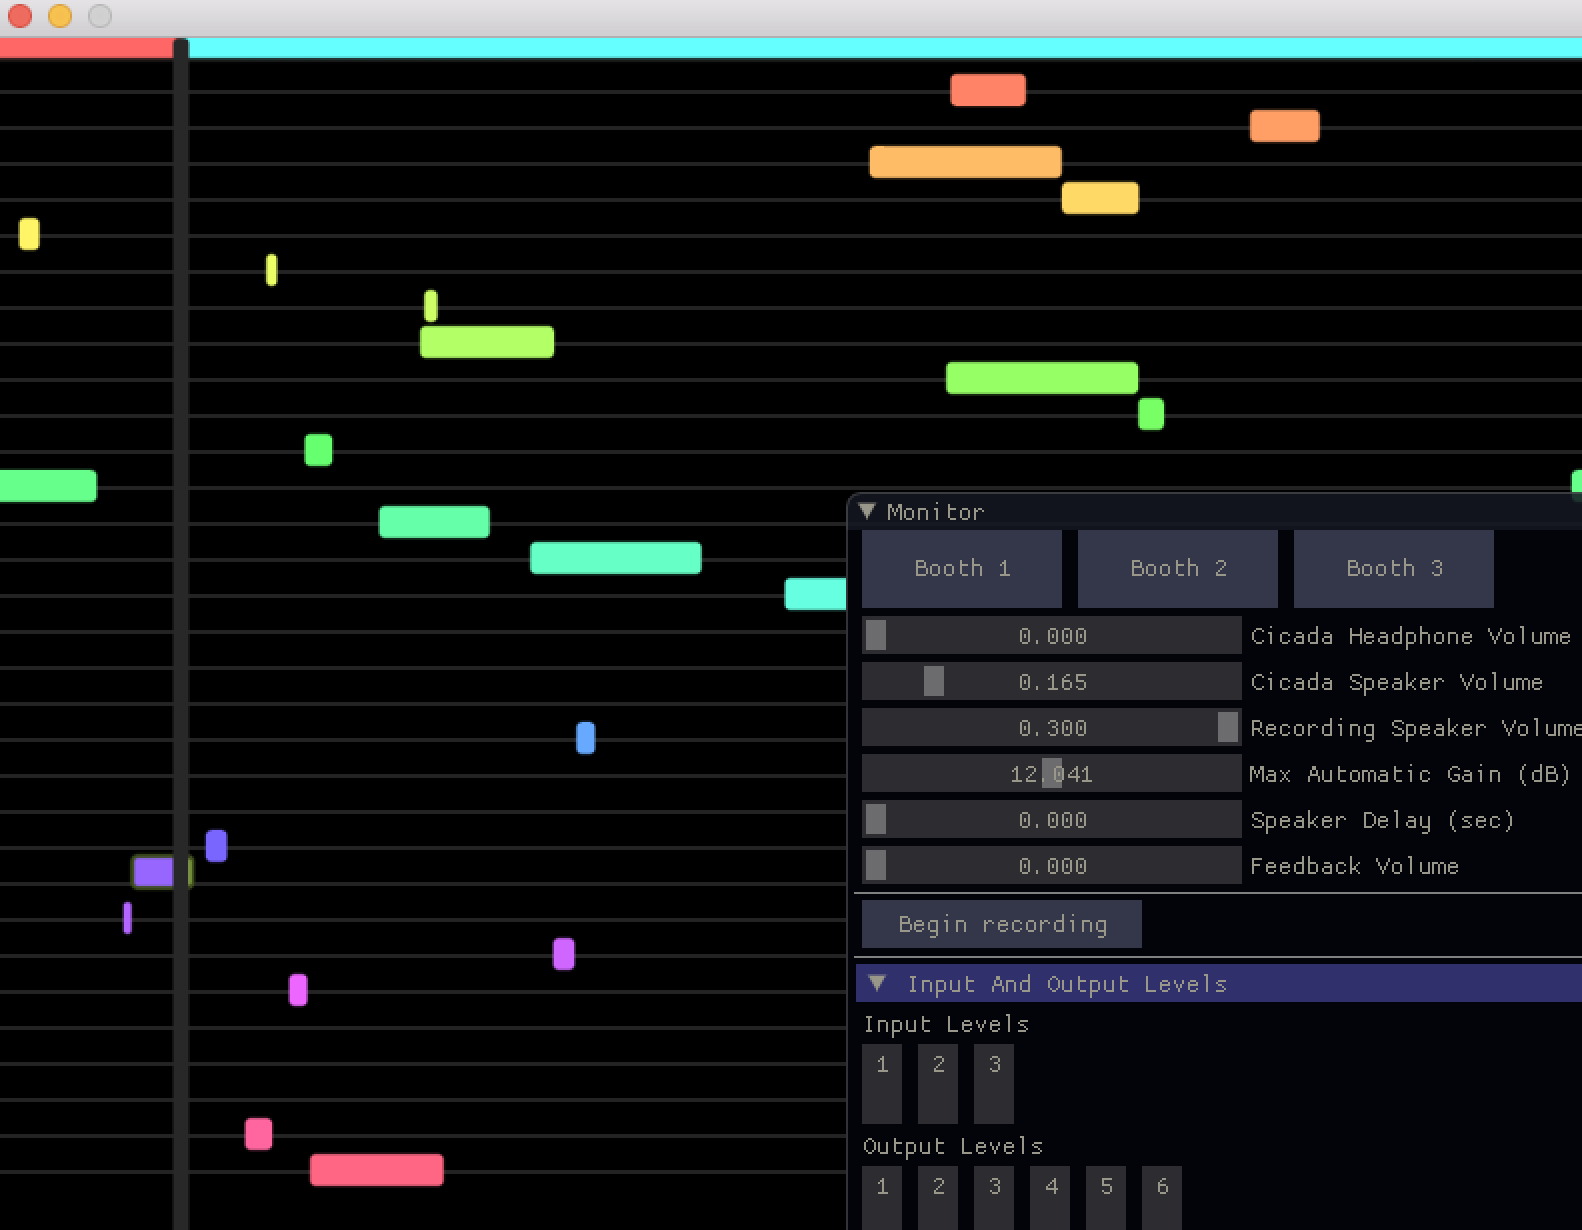
Task: Click the Cicada Headphone Volume slider
Action: click(x=1051, y=636)
